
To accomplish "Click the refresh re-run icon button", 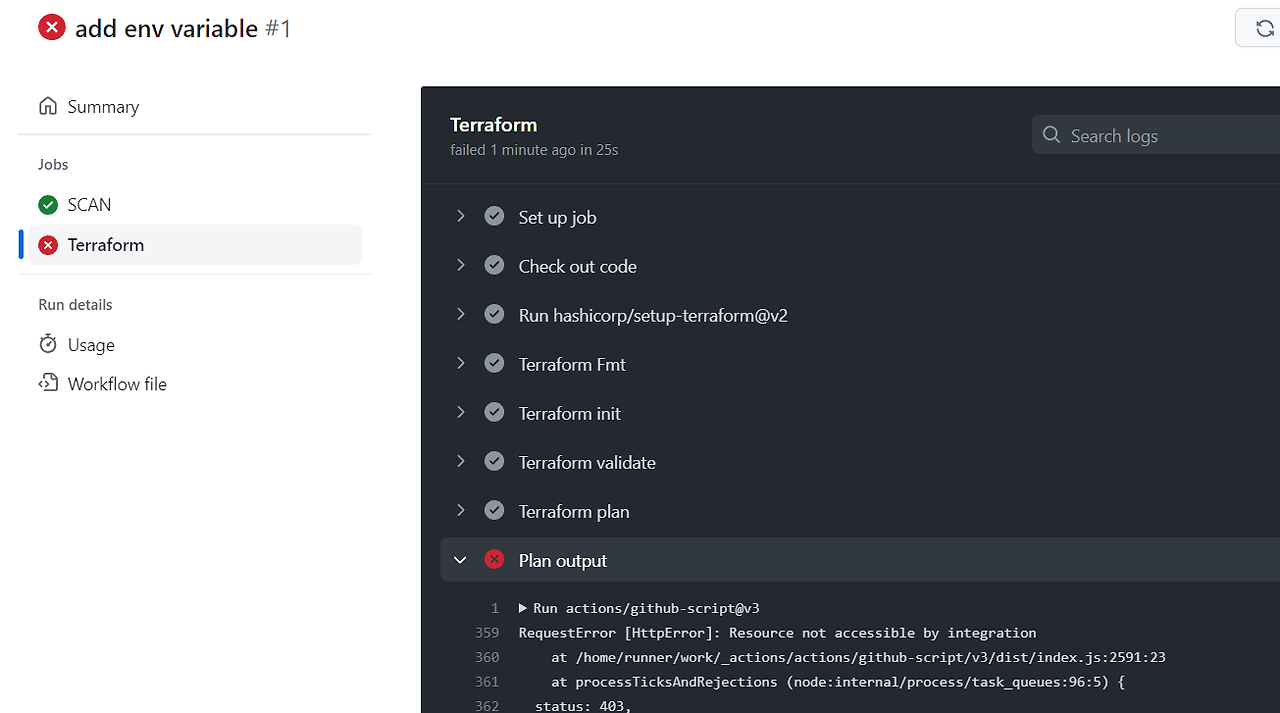I will (x=1263, y=29).
